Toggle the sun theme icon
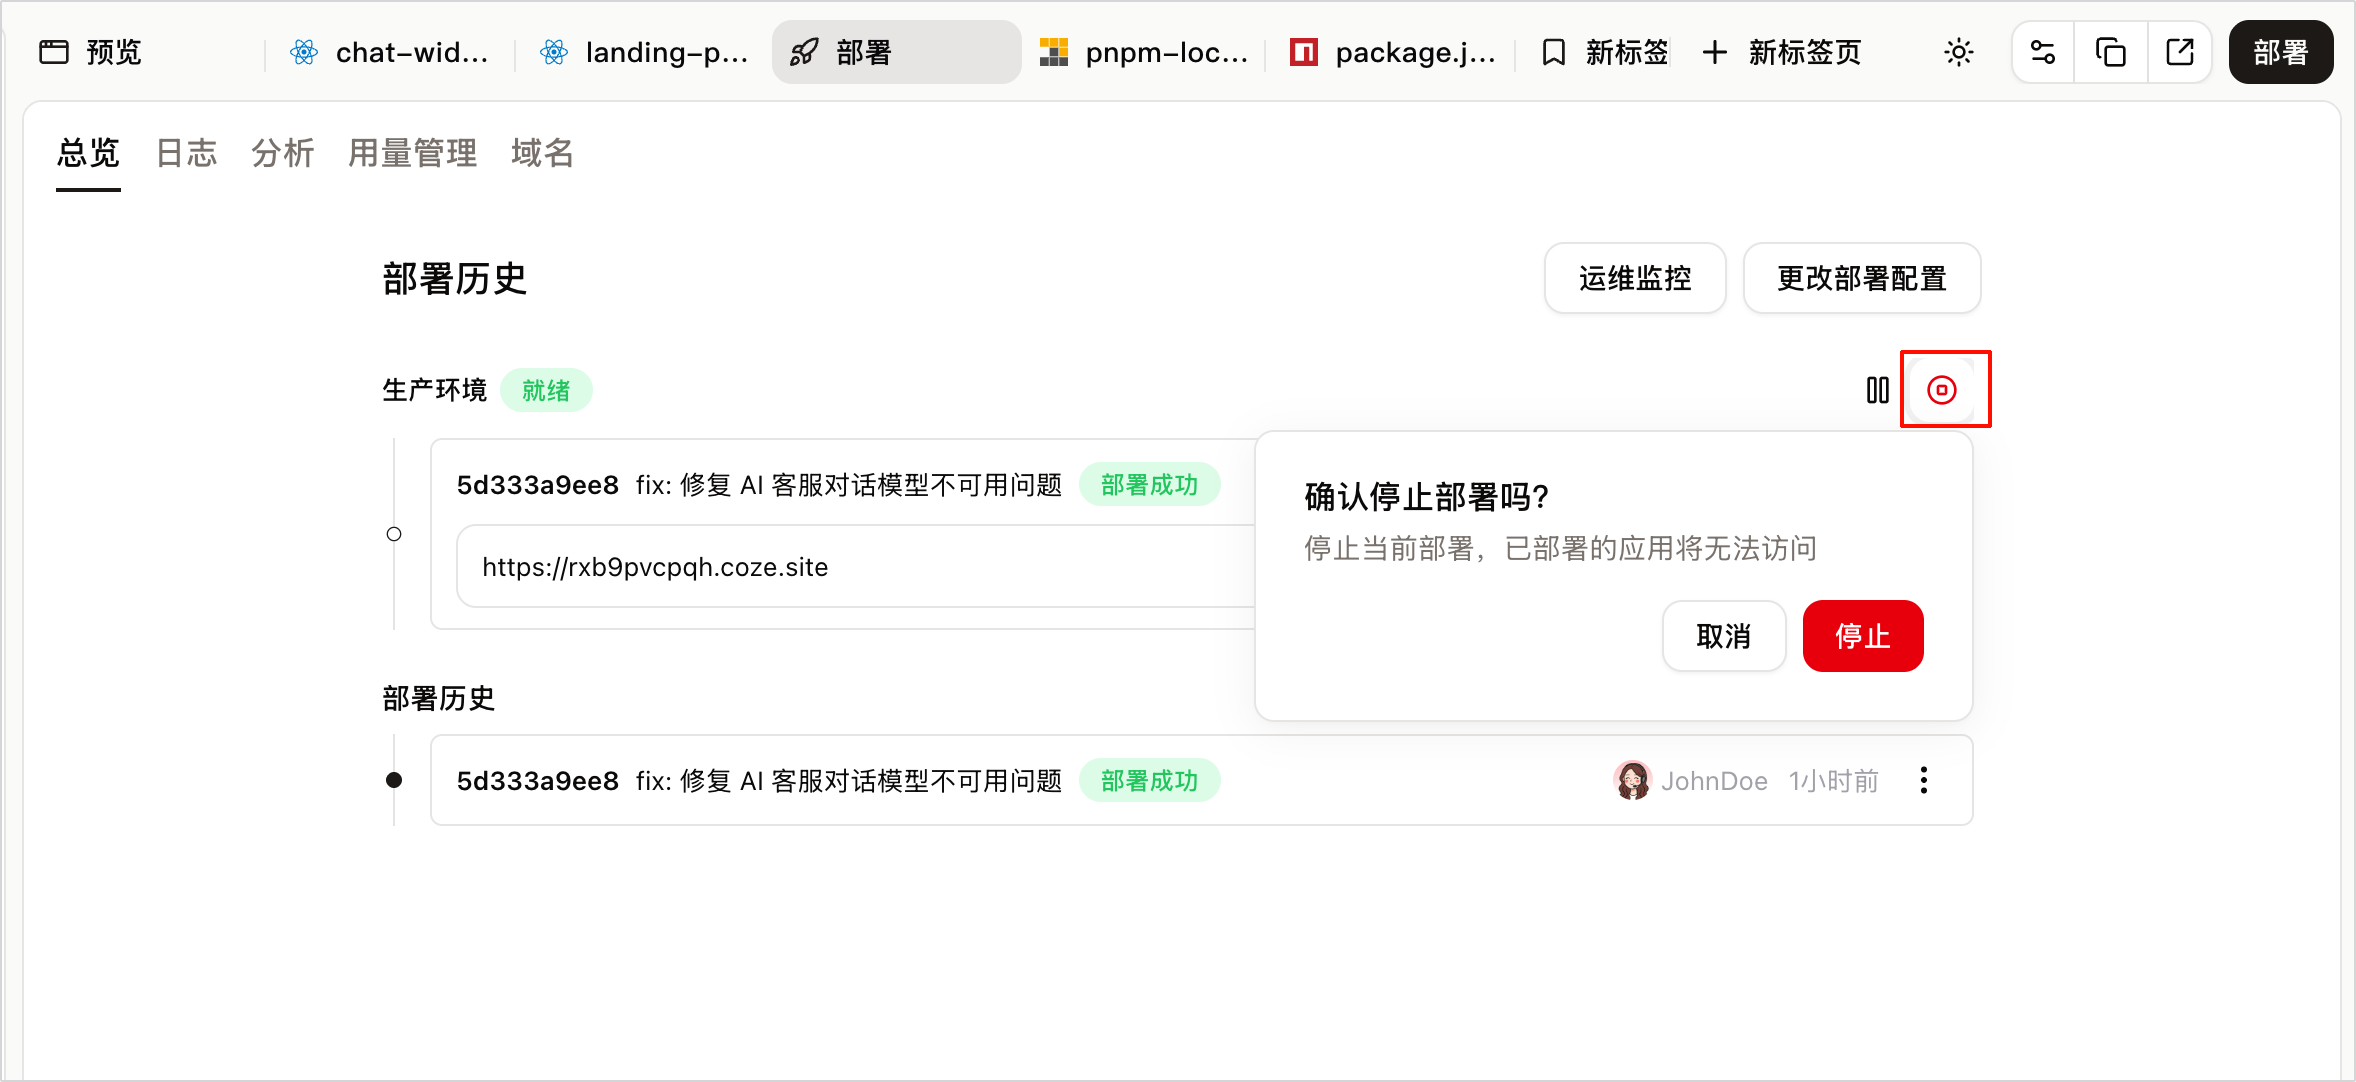Viewport: 2356px width, 1082px height. (x=1959, y=52)
